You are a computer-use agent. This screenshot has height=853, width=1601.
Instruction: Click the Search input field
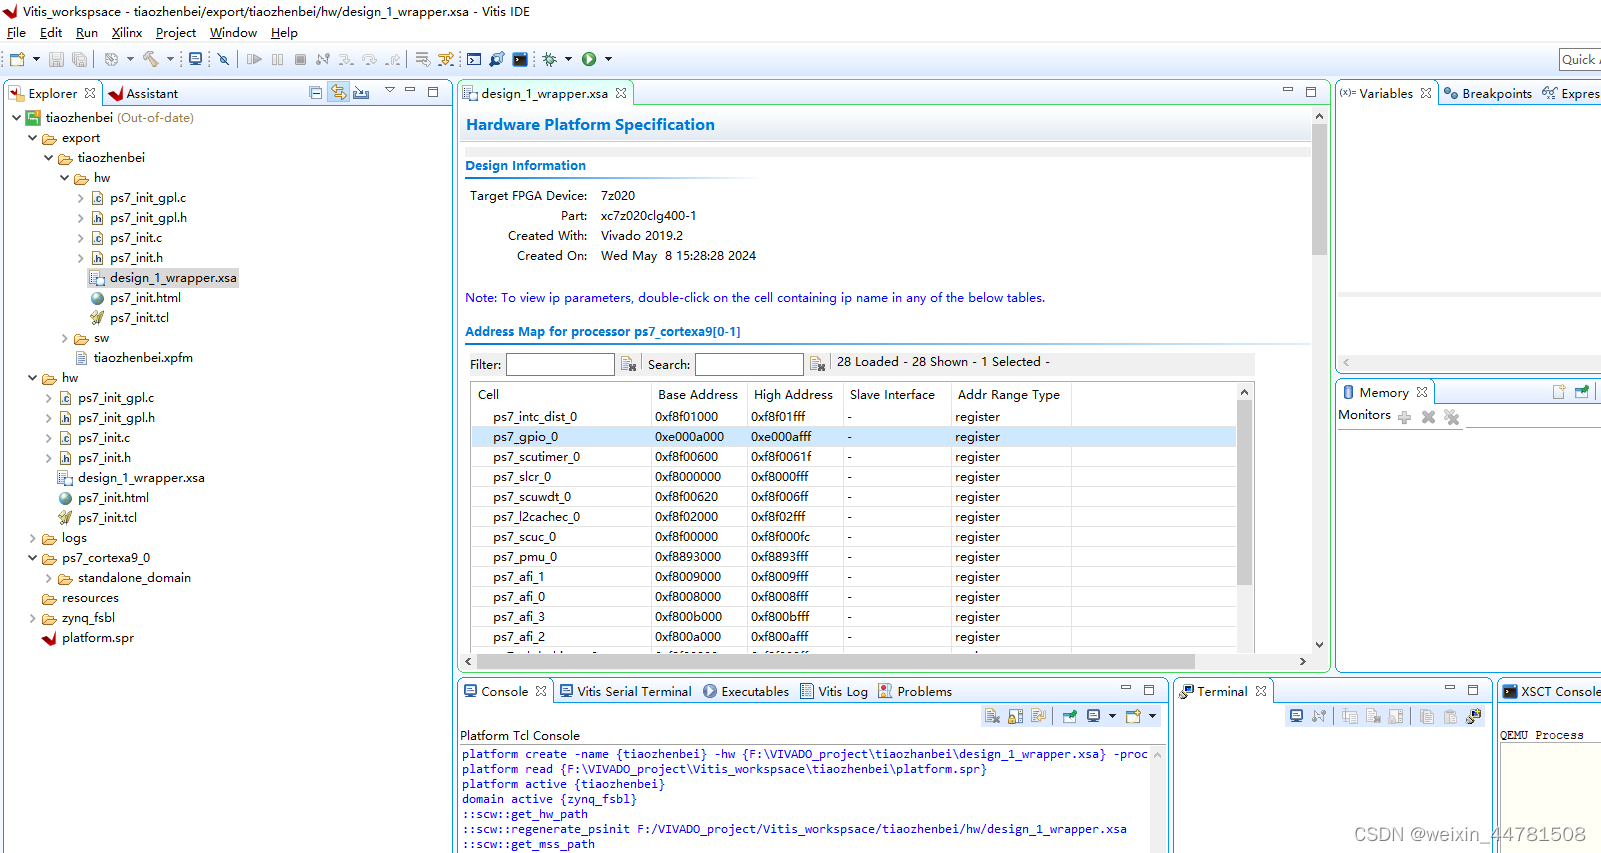pyautogui.click(x=749, y=364)
